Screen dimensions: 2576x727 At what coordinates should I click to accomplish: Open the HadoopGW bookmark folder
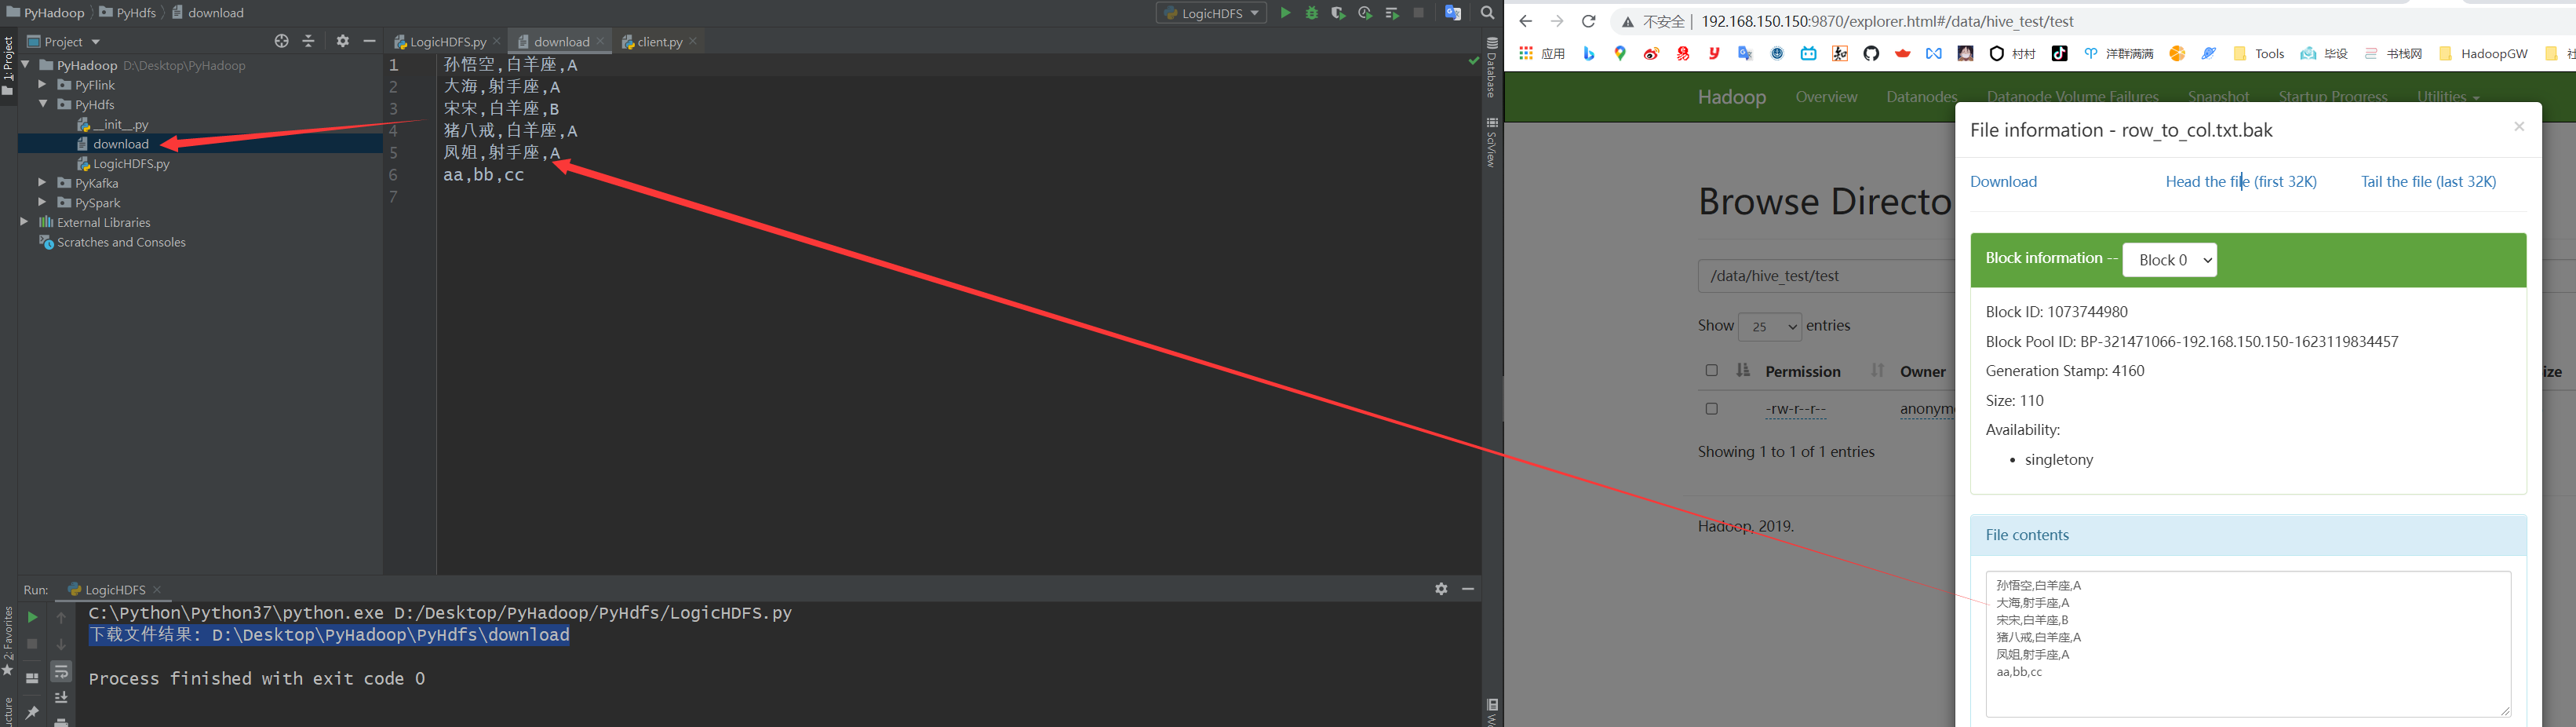2483,54
